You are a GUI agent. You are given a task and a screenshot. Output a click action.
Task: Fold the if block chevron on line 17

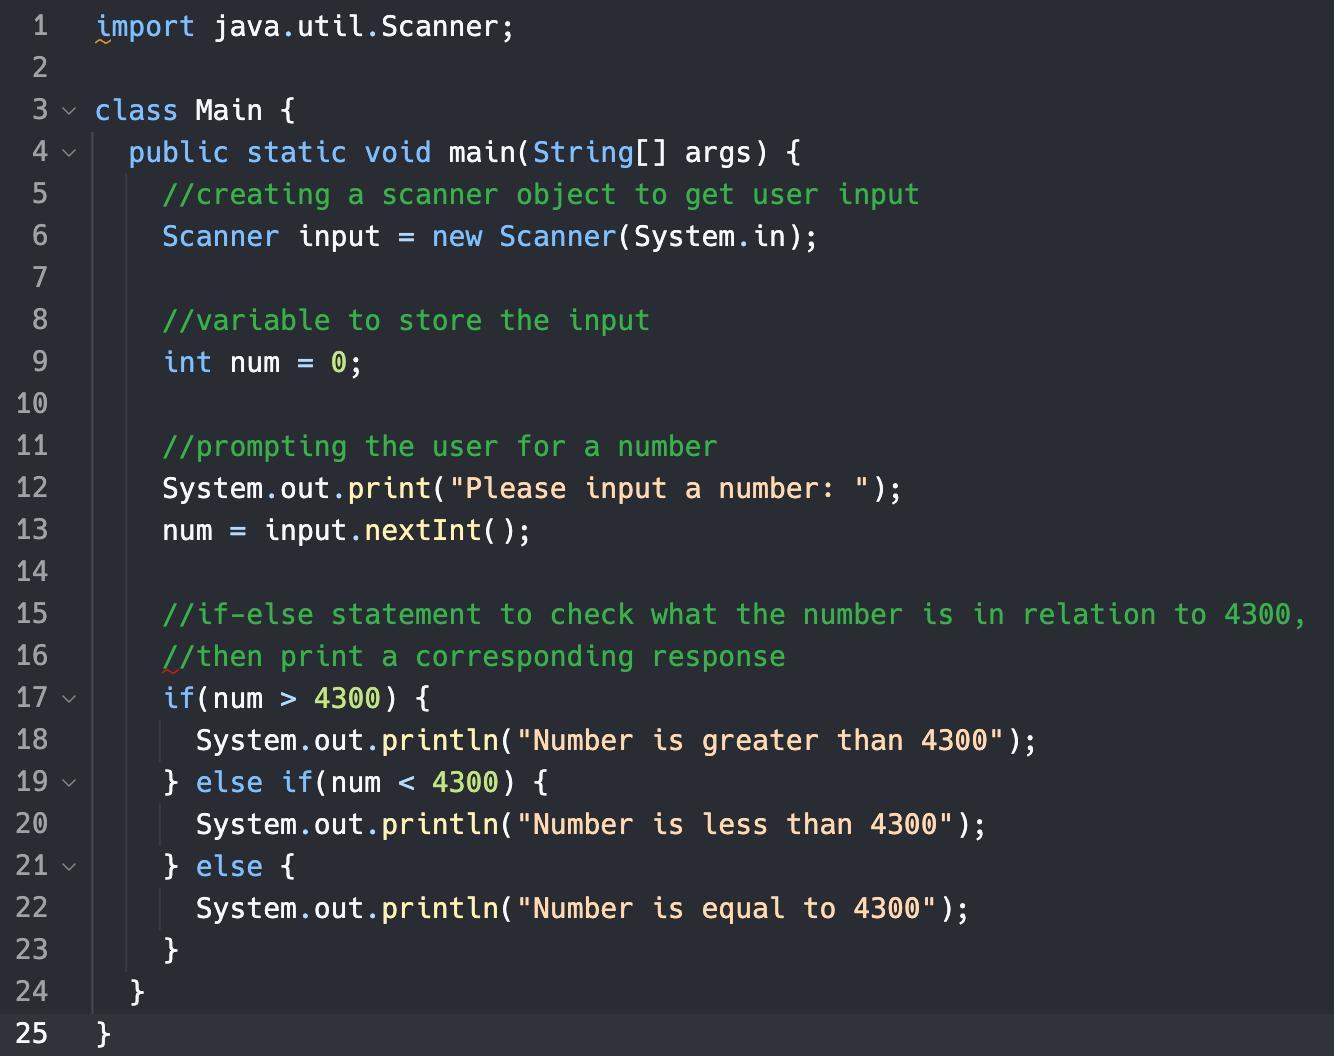[68, 698]
